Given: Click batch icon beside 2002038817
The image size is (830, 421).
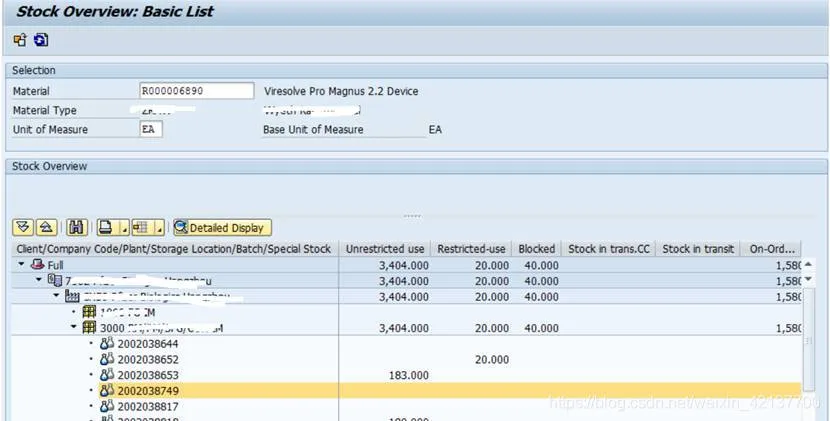Looking at the screenshot, I should (107, 407).
